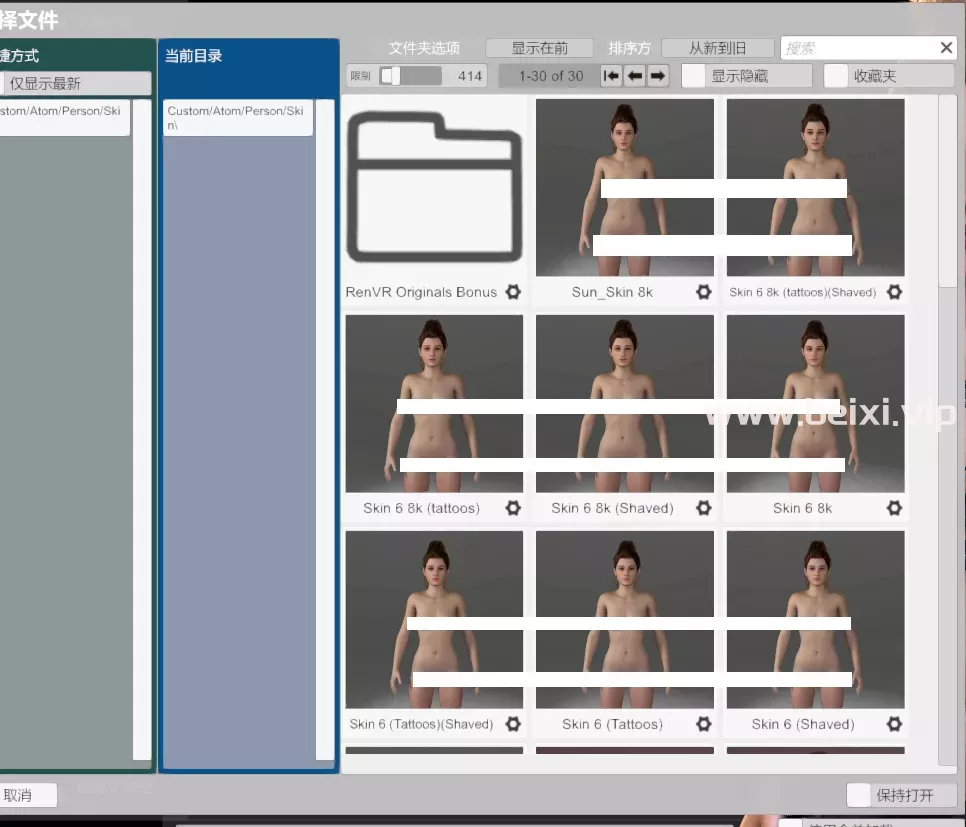Open the RenVR Originals Bonus folder
The width and height of the screenshot is (966, 827).
coord(434,187)
